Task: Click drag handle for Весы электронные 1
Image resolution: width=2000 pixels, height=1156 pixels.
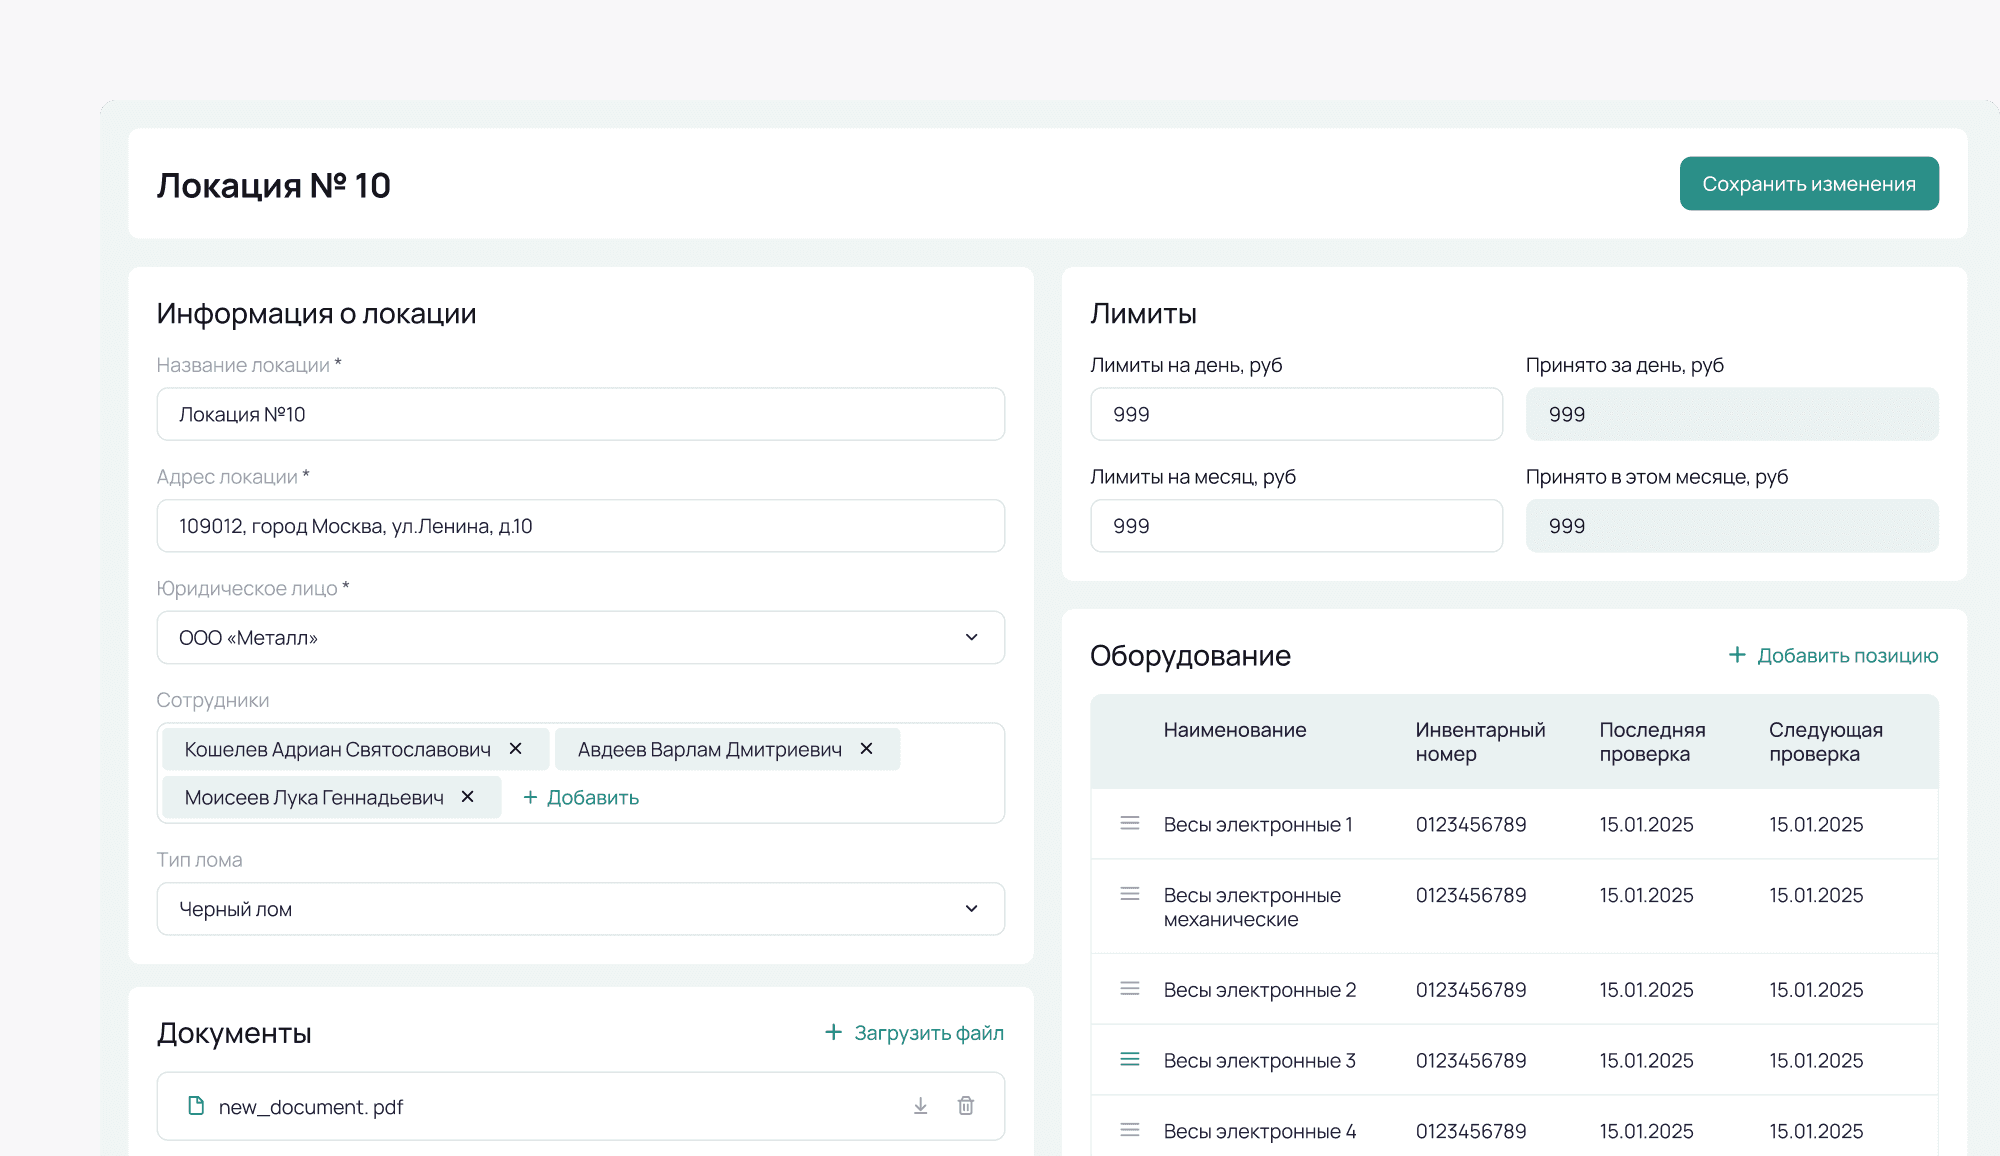Action: 1130,823
